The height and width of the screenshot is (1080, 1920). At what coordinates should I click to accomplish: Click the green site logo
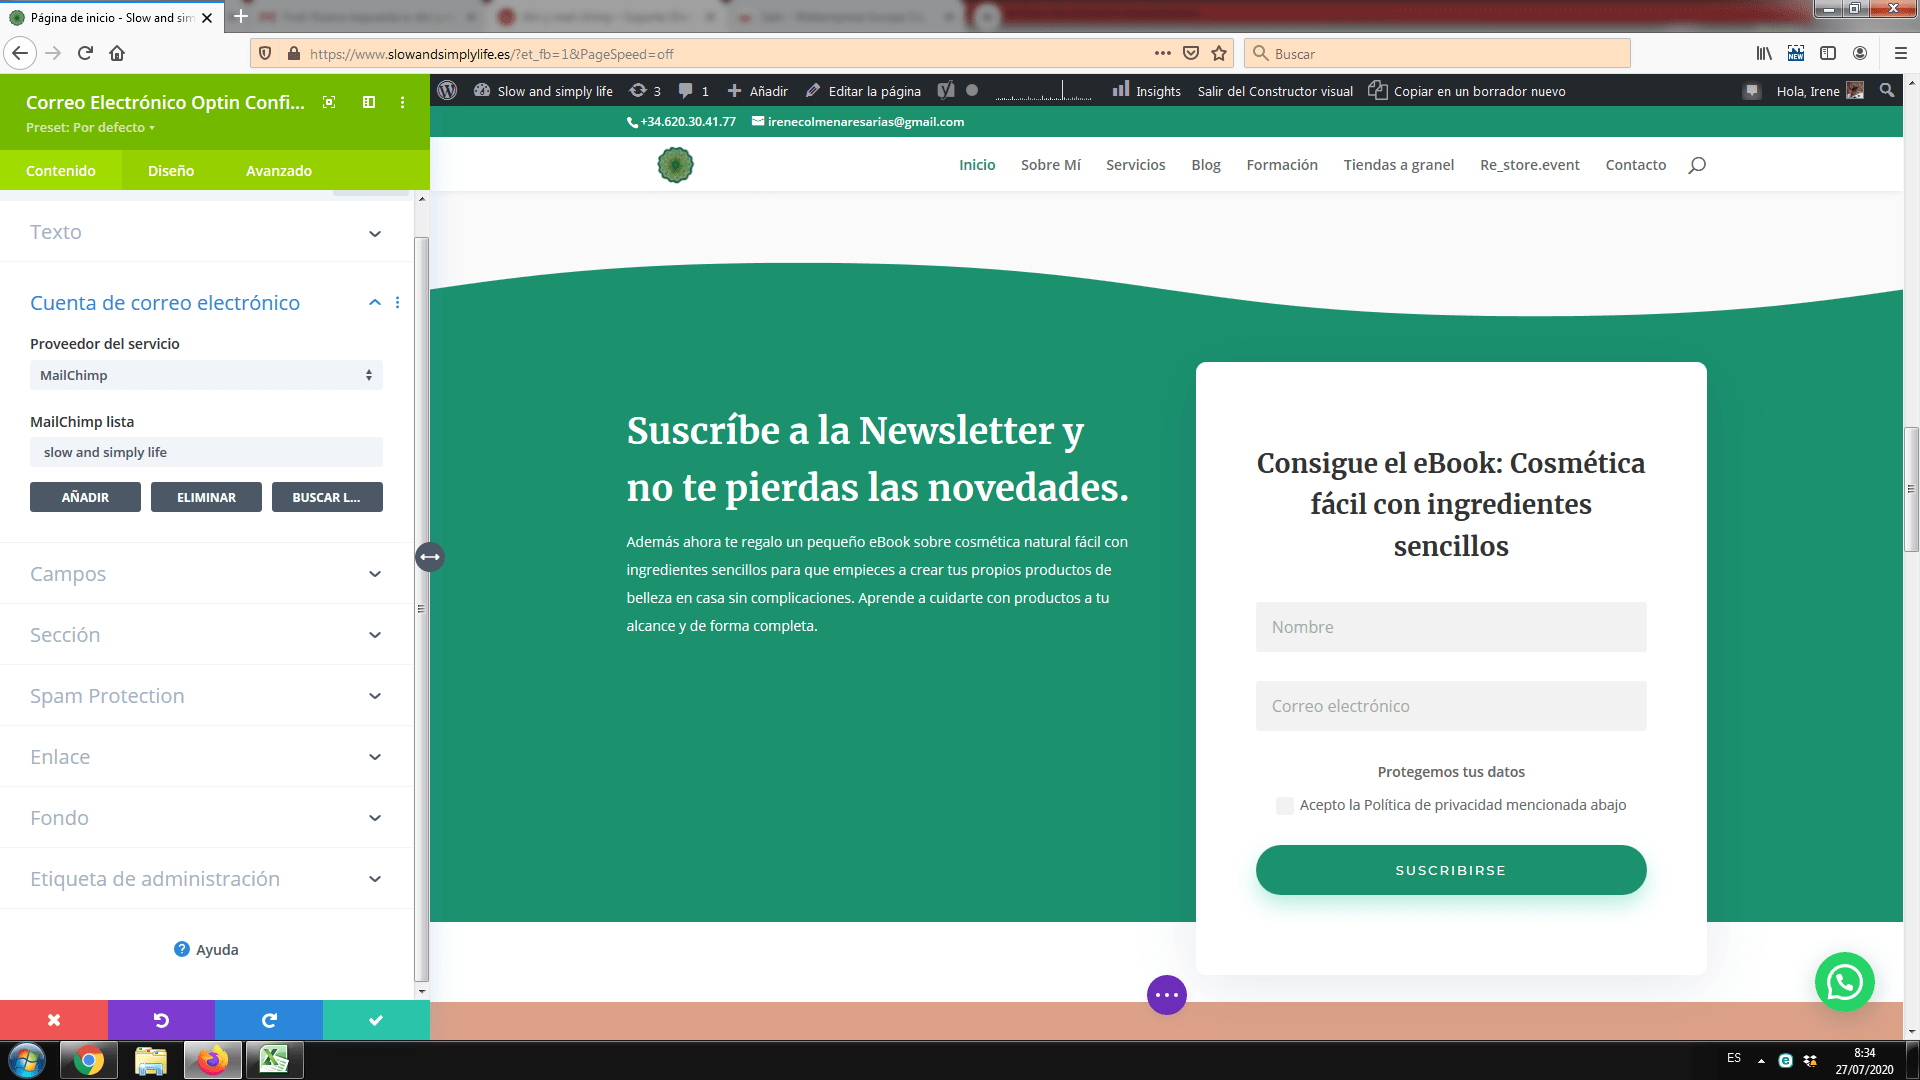click(675, 165)
